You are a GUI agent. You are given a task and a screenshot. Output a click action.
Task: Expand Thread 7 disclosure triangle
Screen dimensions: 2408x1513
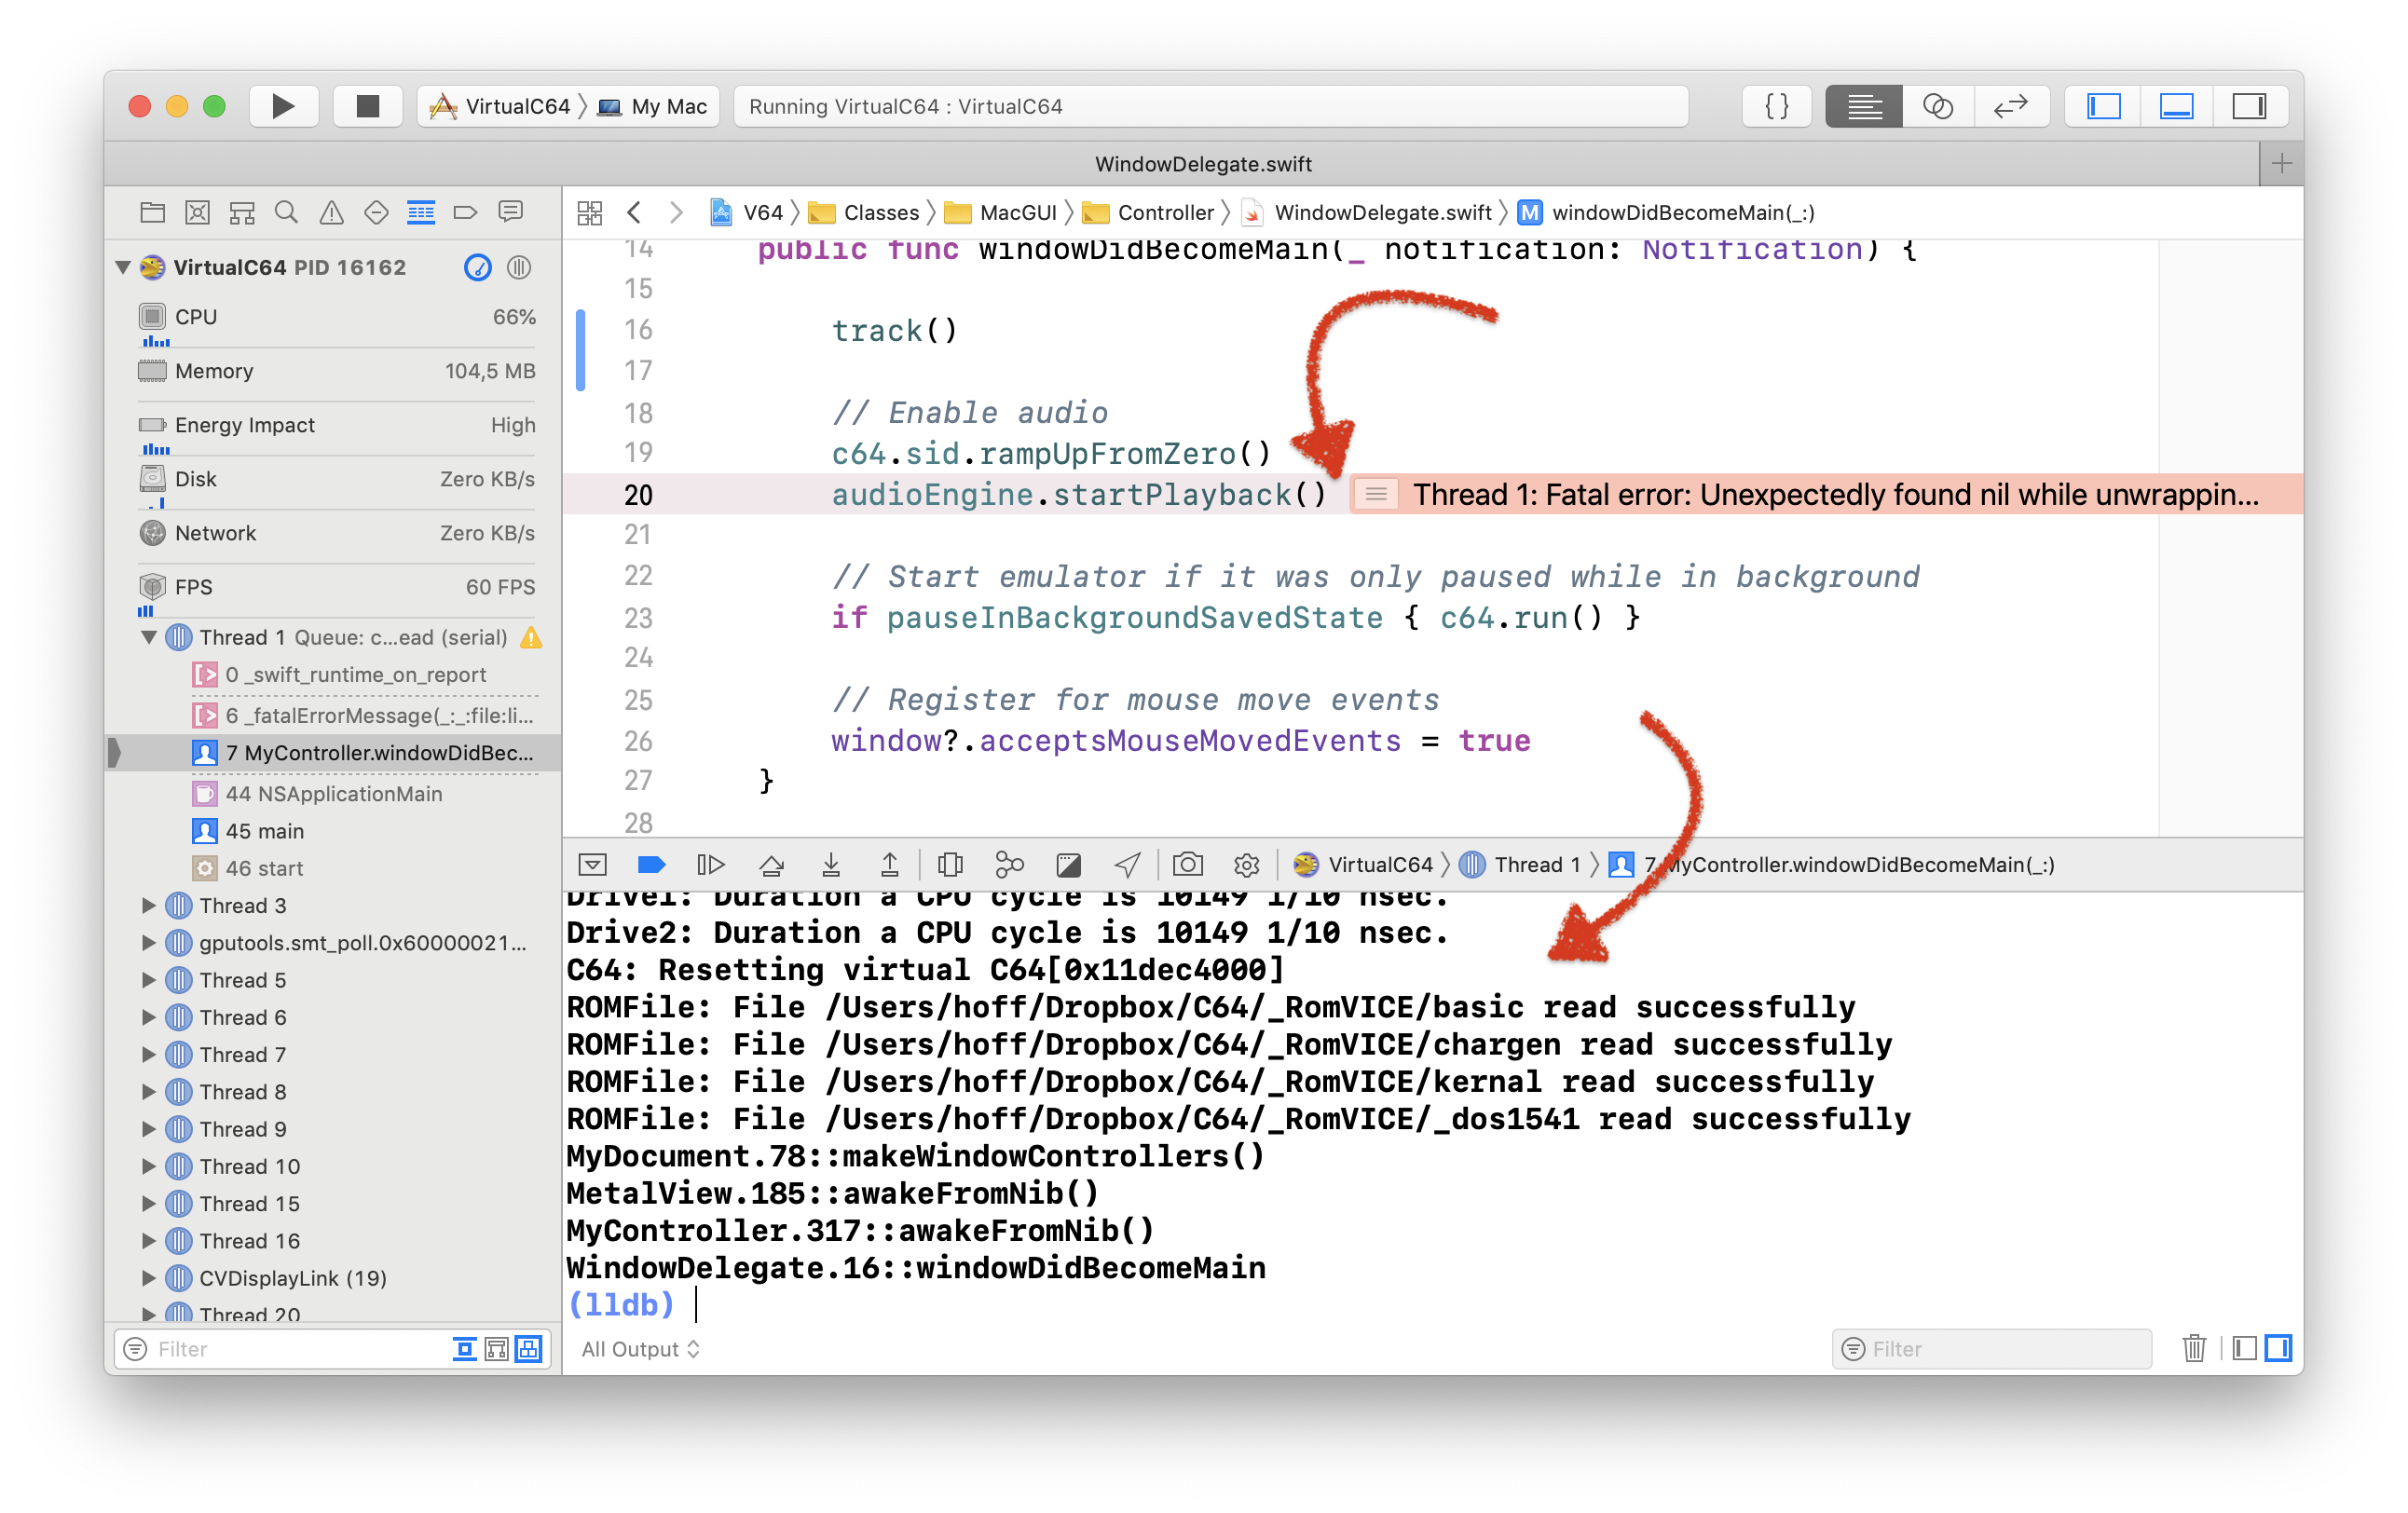point(149,1054)
